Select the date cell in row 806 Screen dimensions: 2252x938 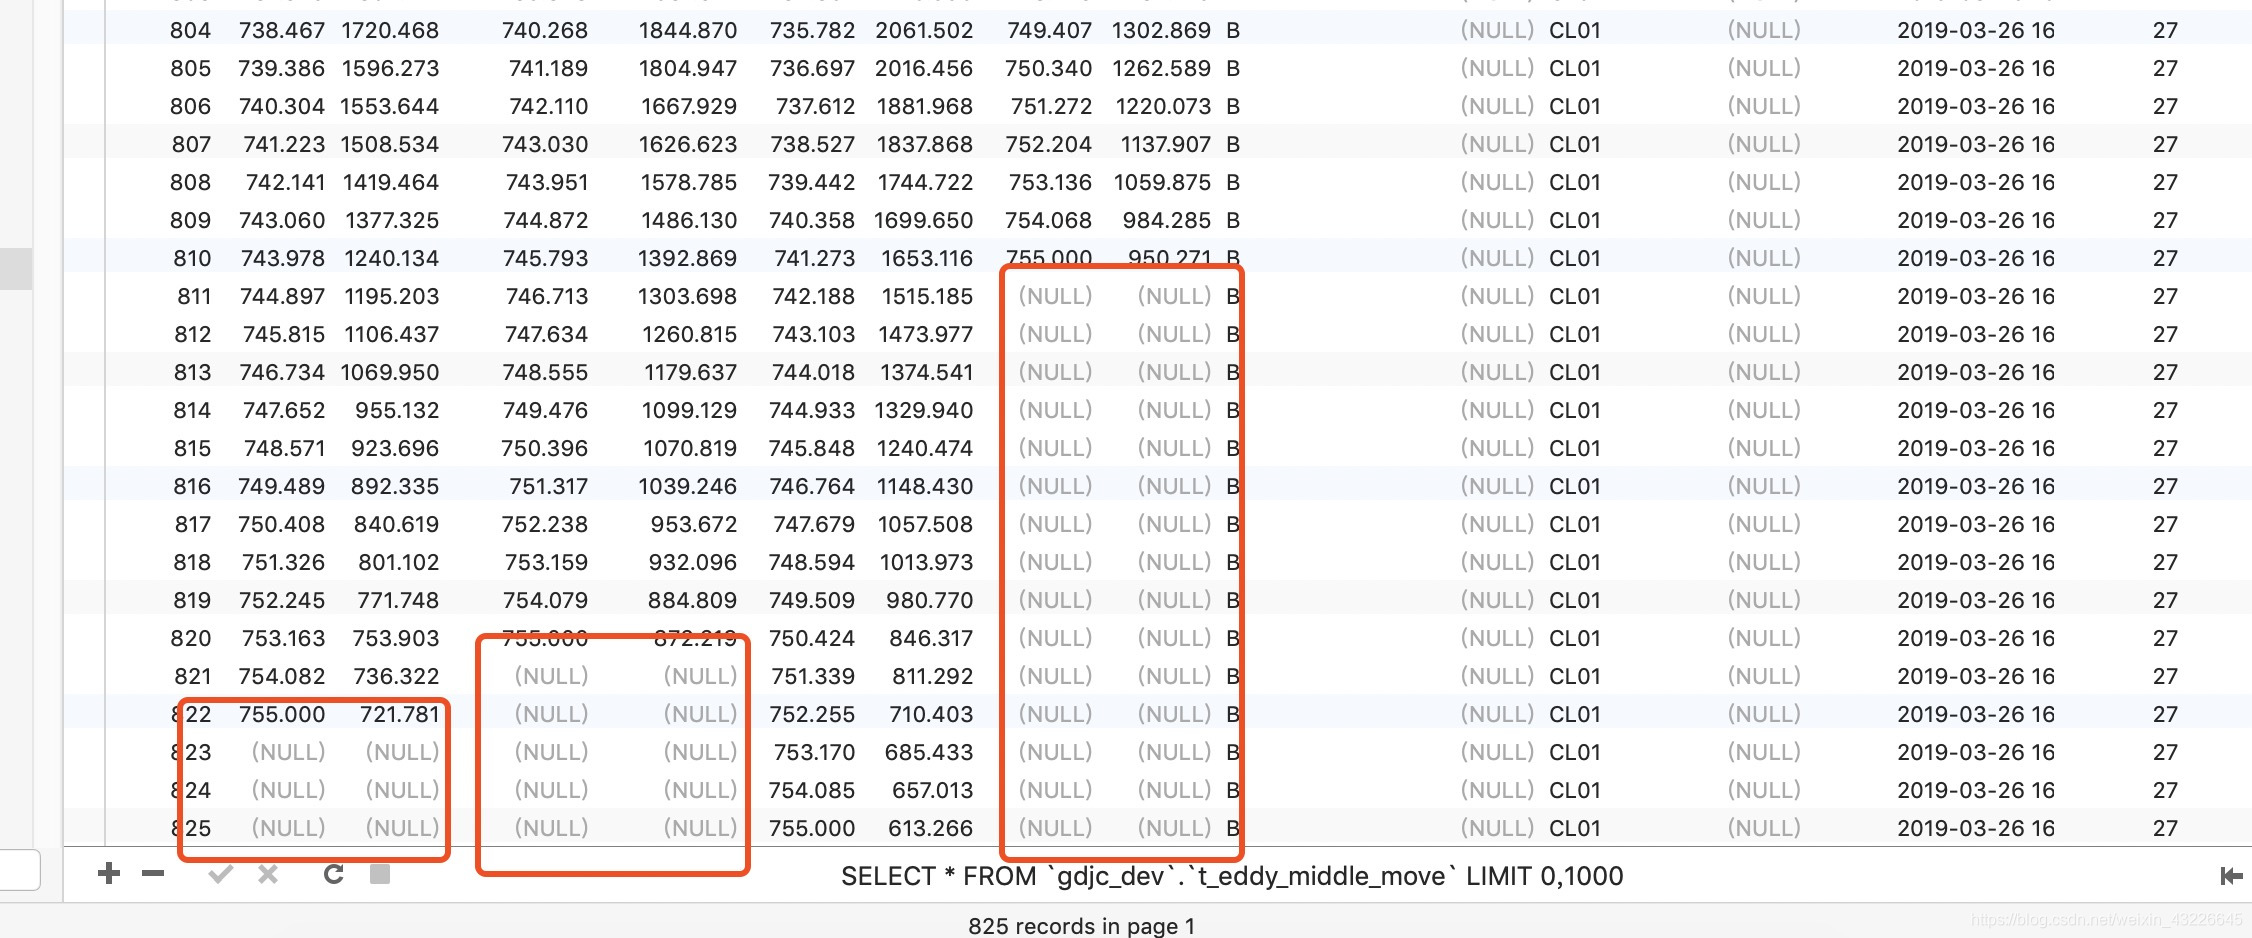click(x=1976, y=106)
